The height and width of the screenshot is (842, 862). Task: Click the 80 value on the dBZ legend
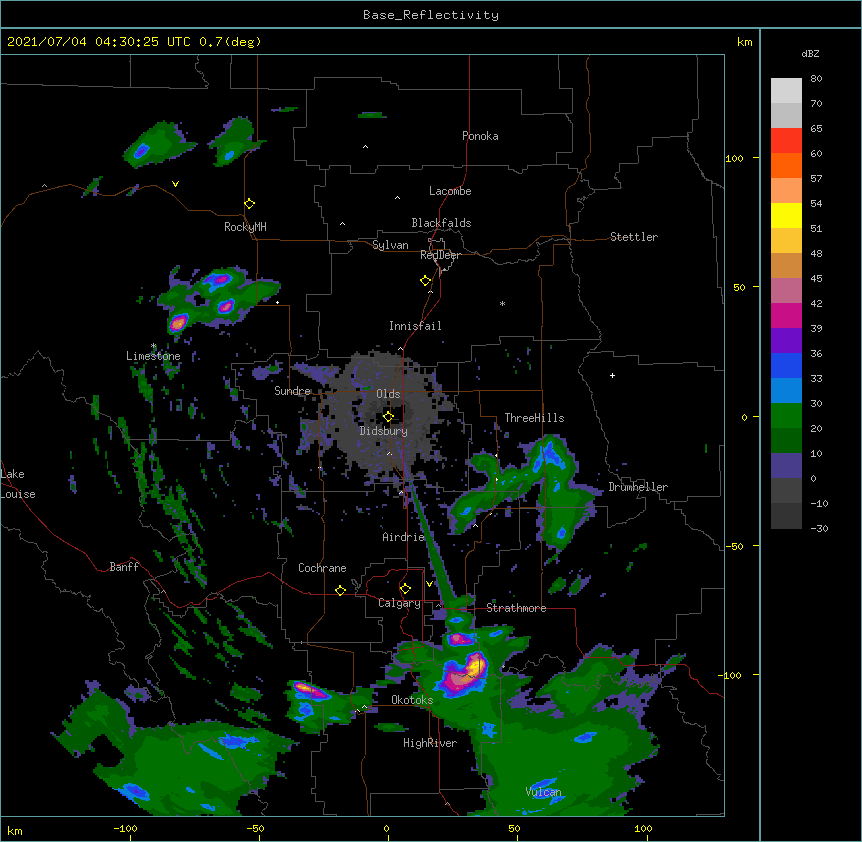[x=816, y=79]
